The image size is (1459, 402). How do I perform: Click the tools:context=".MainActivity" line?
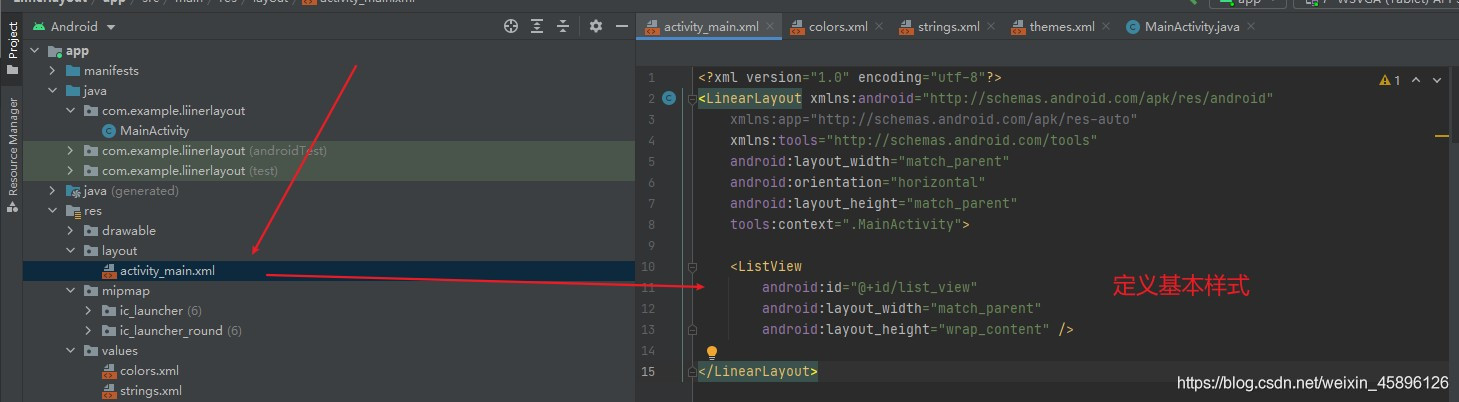click(x=850, y=224)
